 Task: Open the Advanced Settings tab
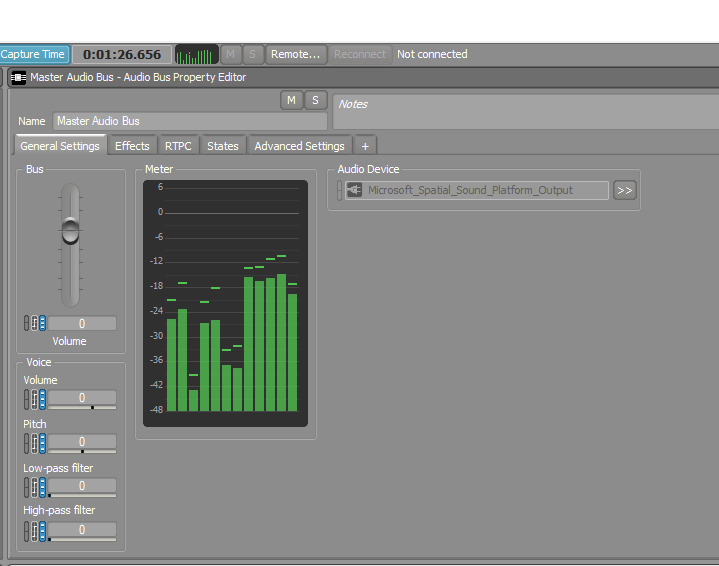[x=299, y=146]
